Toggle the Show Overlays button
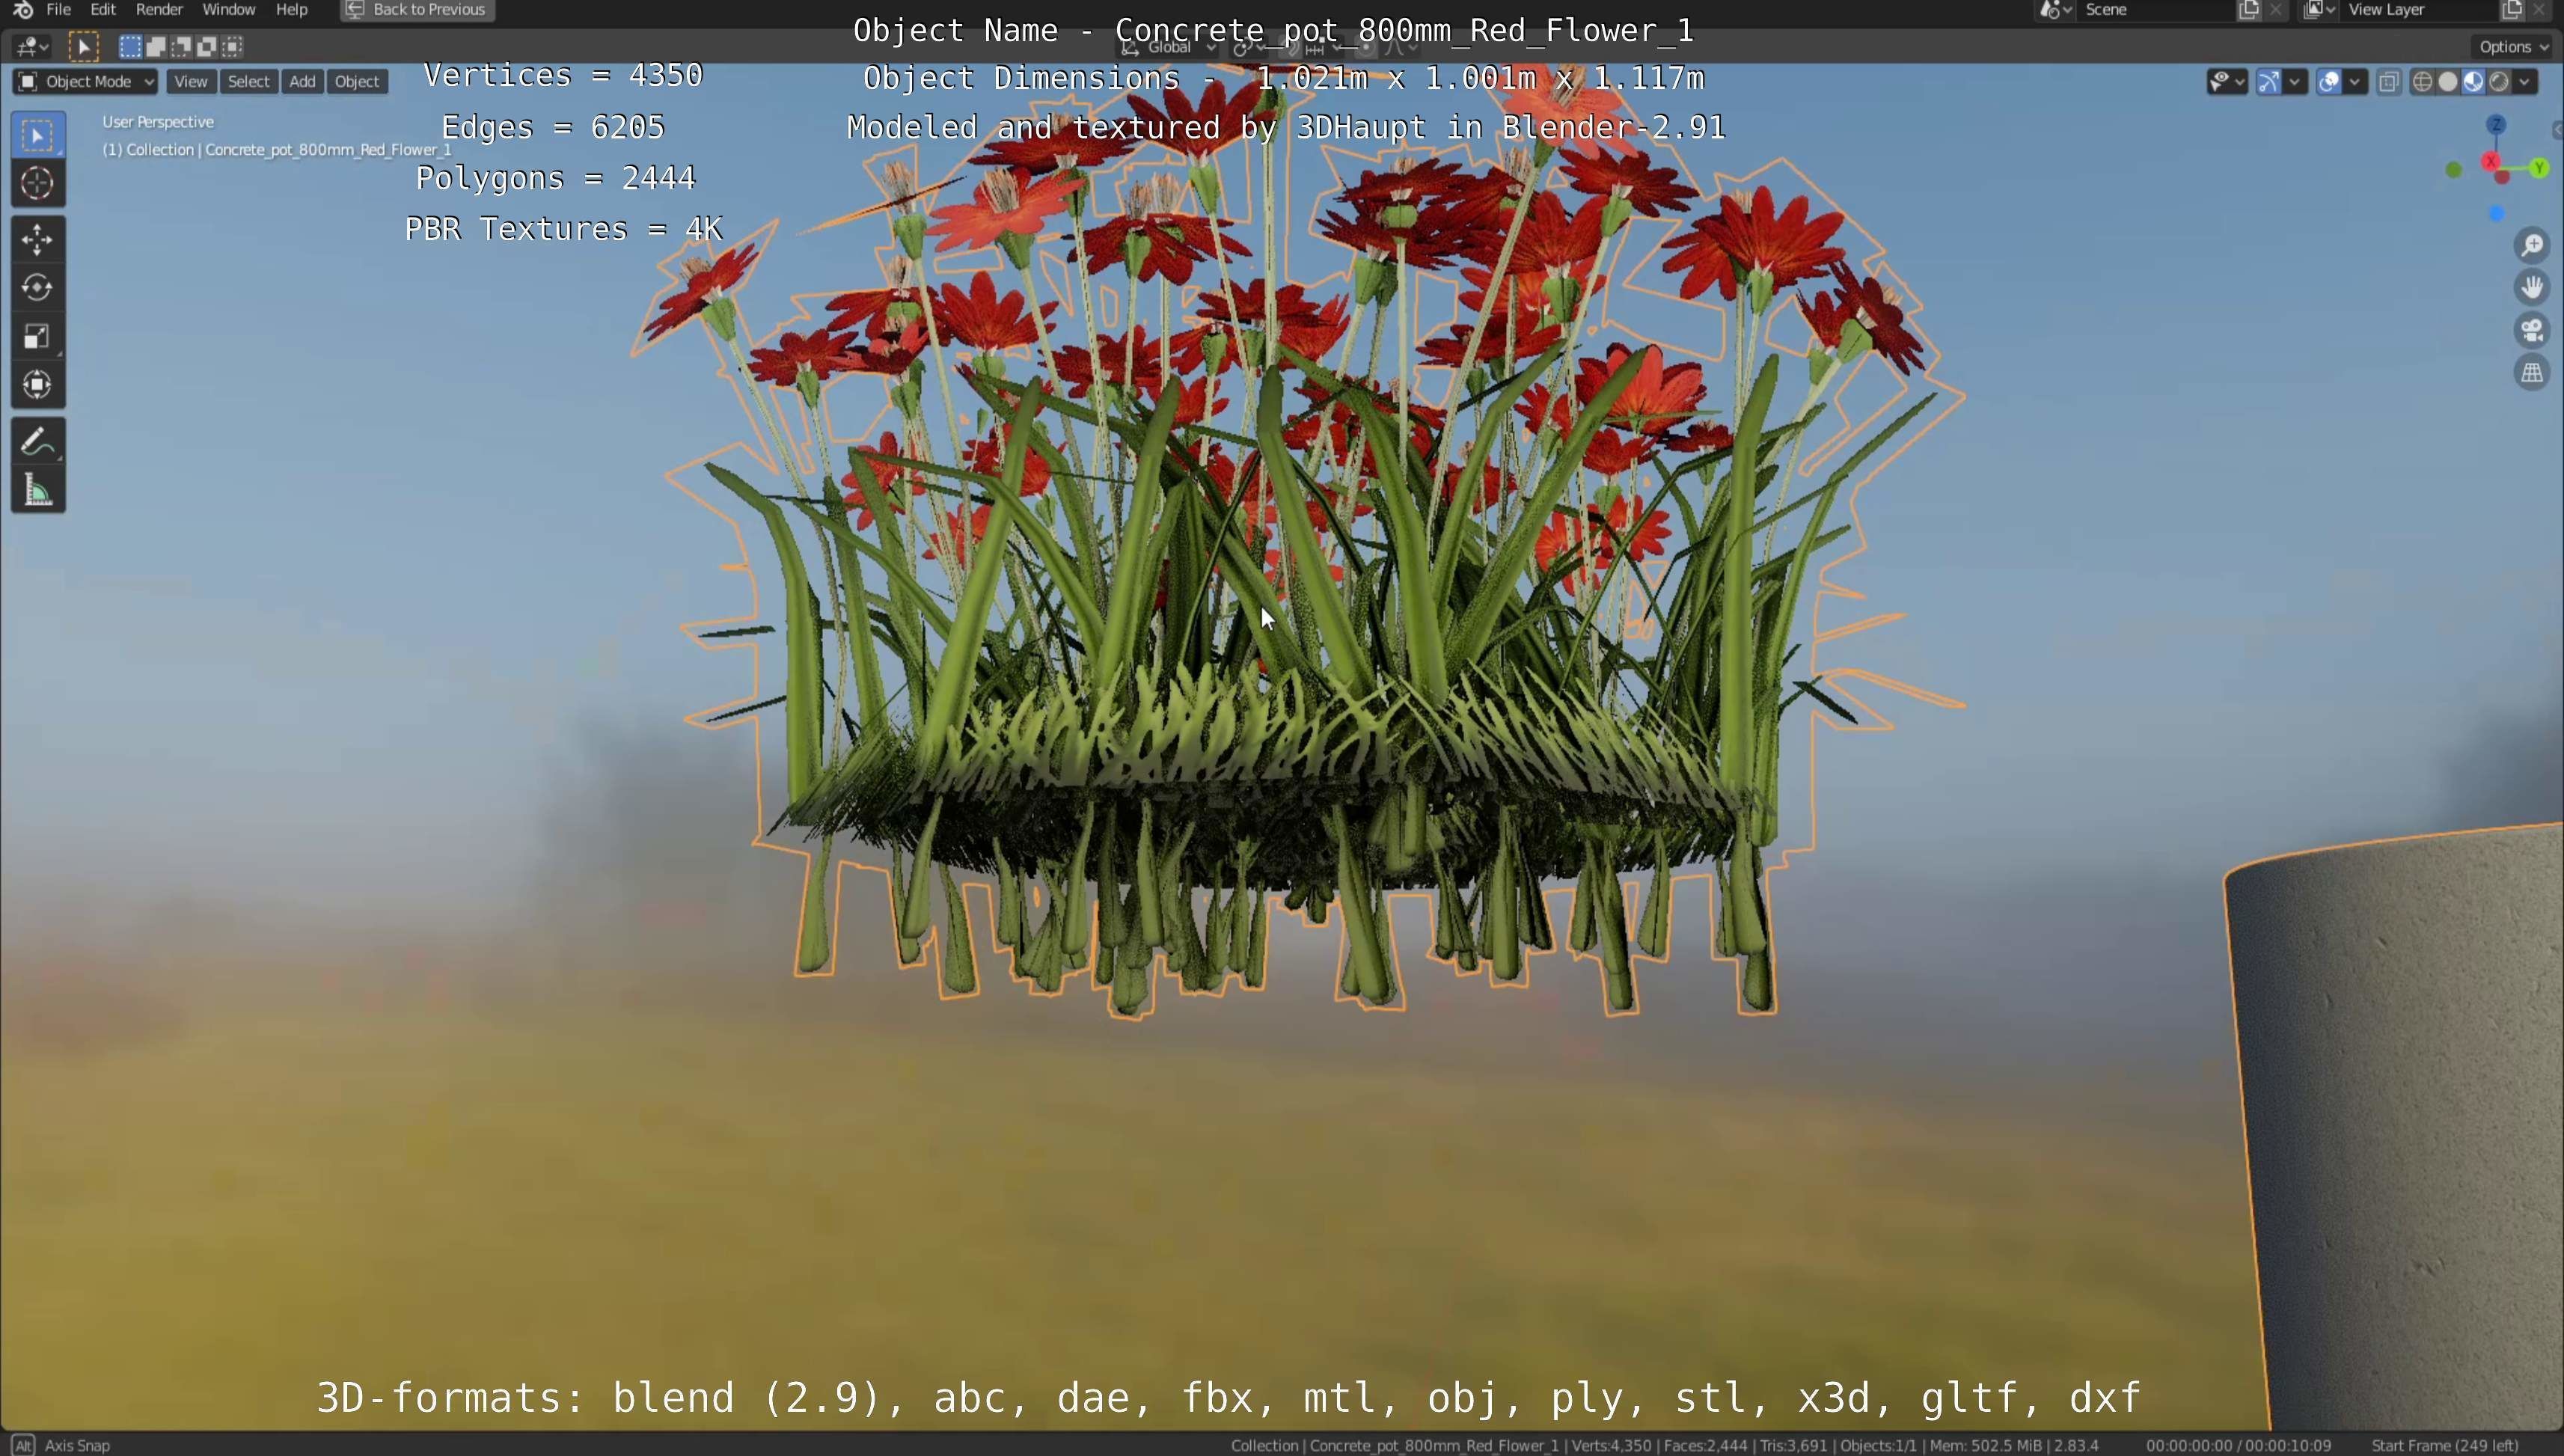 pyautogui.click(x=2329, y=82)
